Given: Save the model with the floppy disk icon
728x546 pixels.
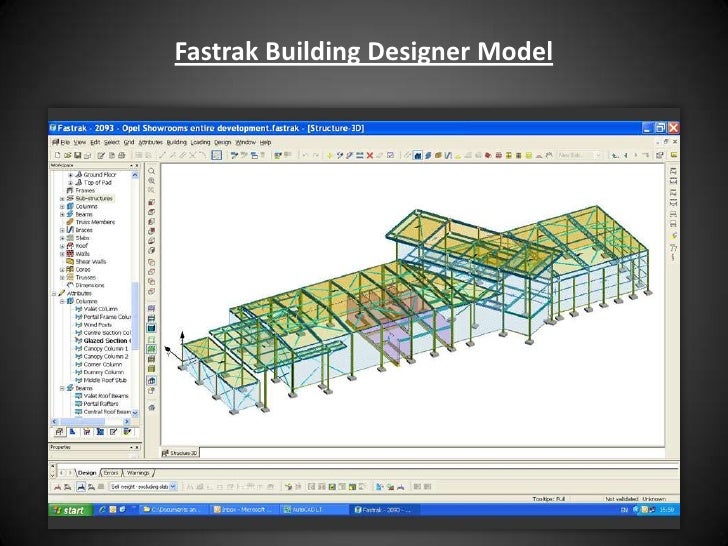Looking at the screenshot, I should [x=78, y=155].
